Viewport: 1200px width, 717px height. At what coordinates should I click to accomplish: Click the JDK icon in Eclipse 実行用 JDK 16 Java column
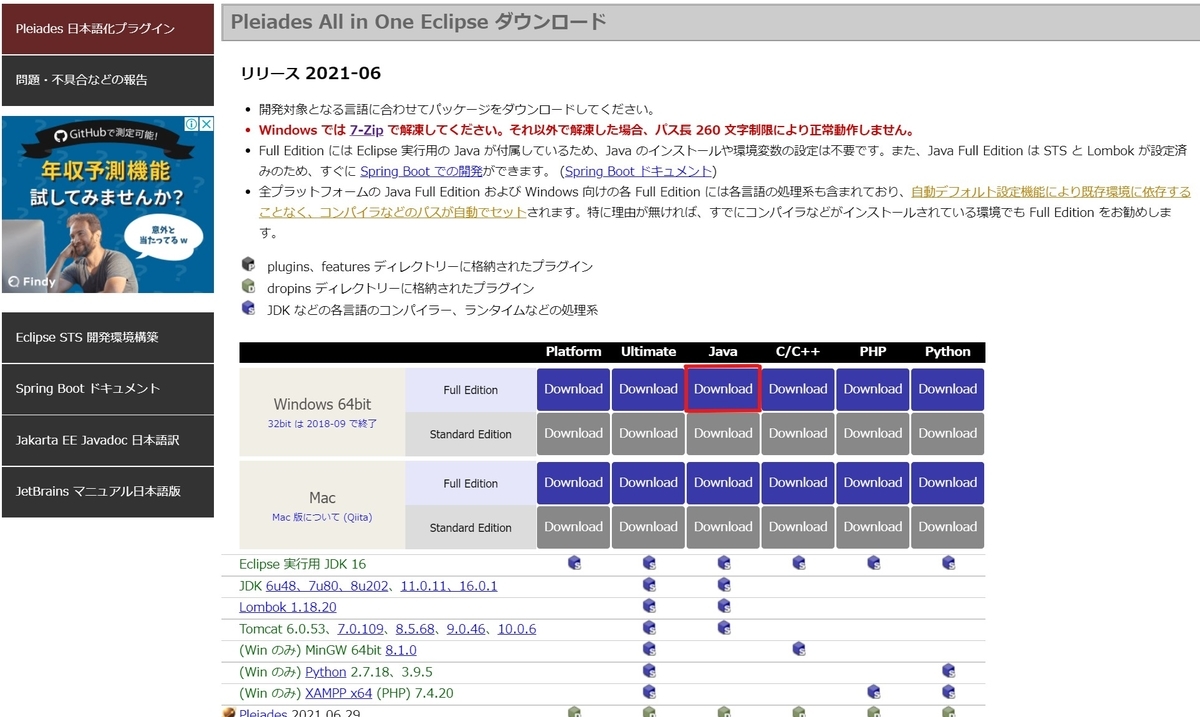[x=723, y=564]
